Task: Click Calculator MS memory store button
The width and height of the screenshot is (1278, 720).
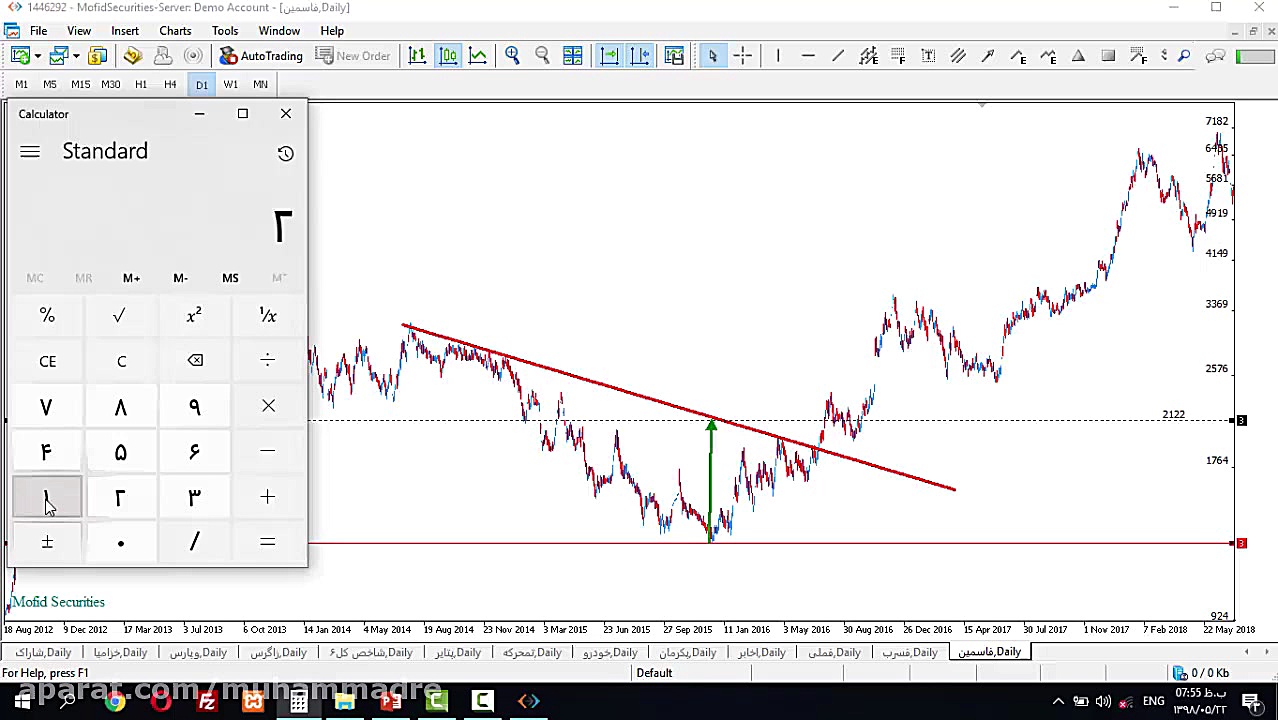Action: point(230,278)
